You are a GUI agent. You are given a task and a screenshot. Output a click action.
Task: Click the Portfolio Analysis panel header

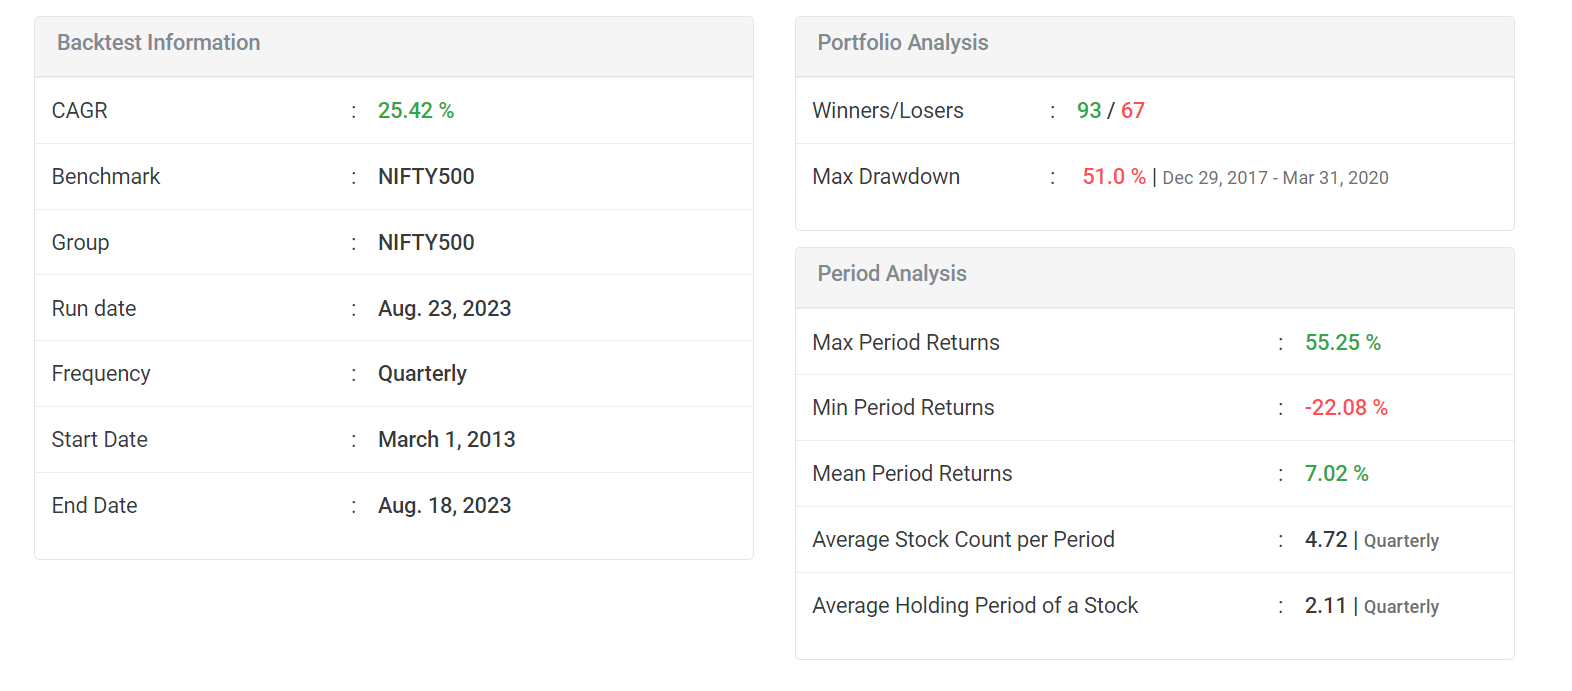[x=902, y=43]
